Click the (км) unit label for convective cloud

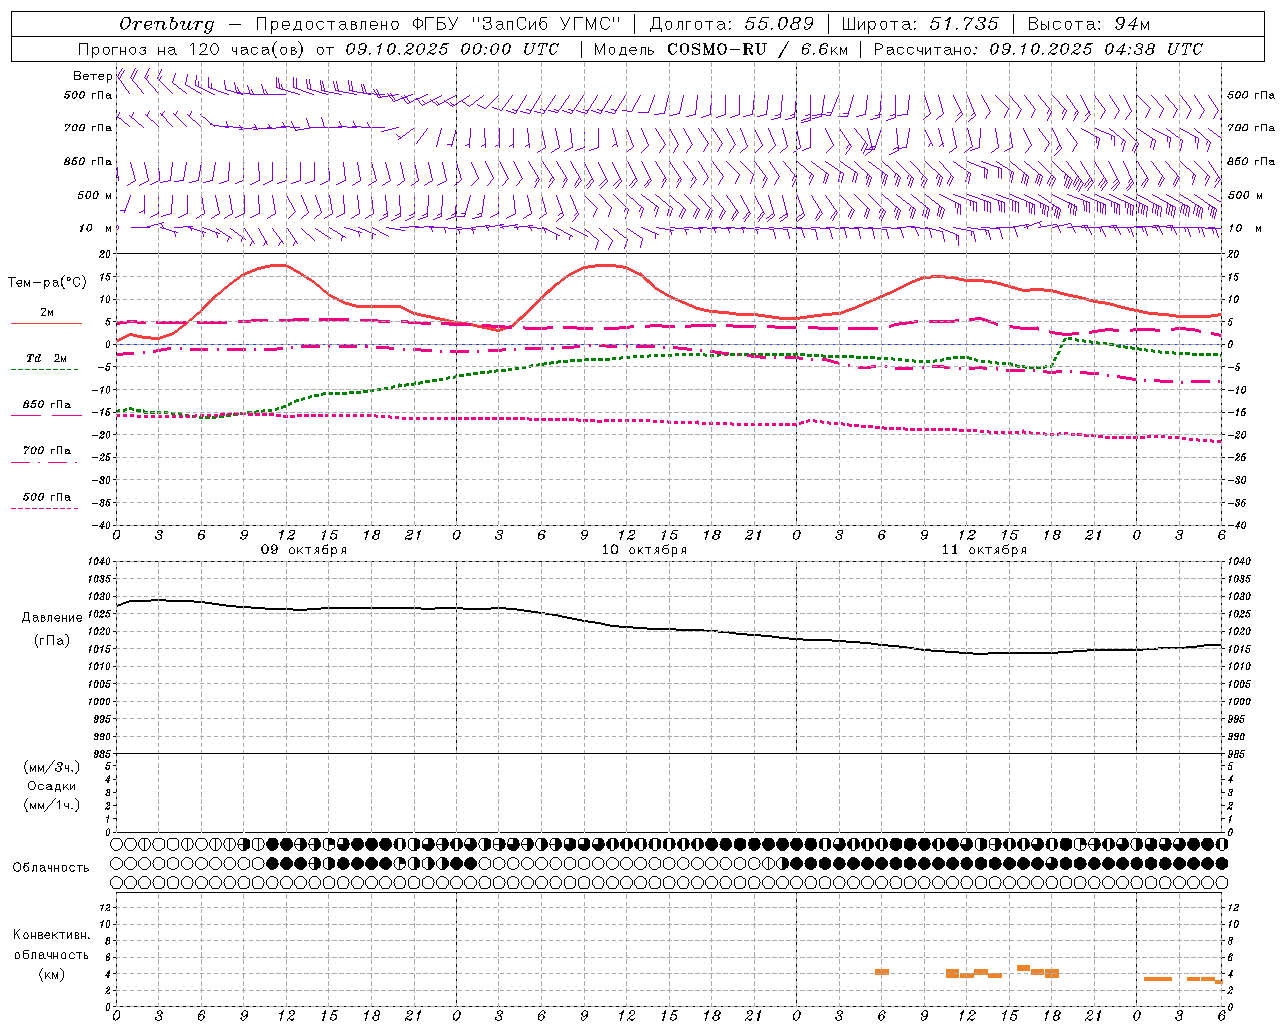pyautogui.click(x=52, y=974)
